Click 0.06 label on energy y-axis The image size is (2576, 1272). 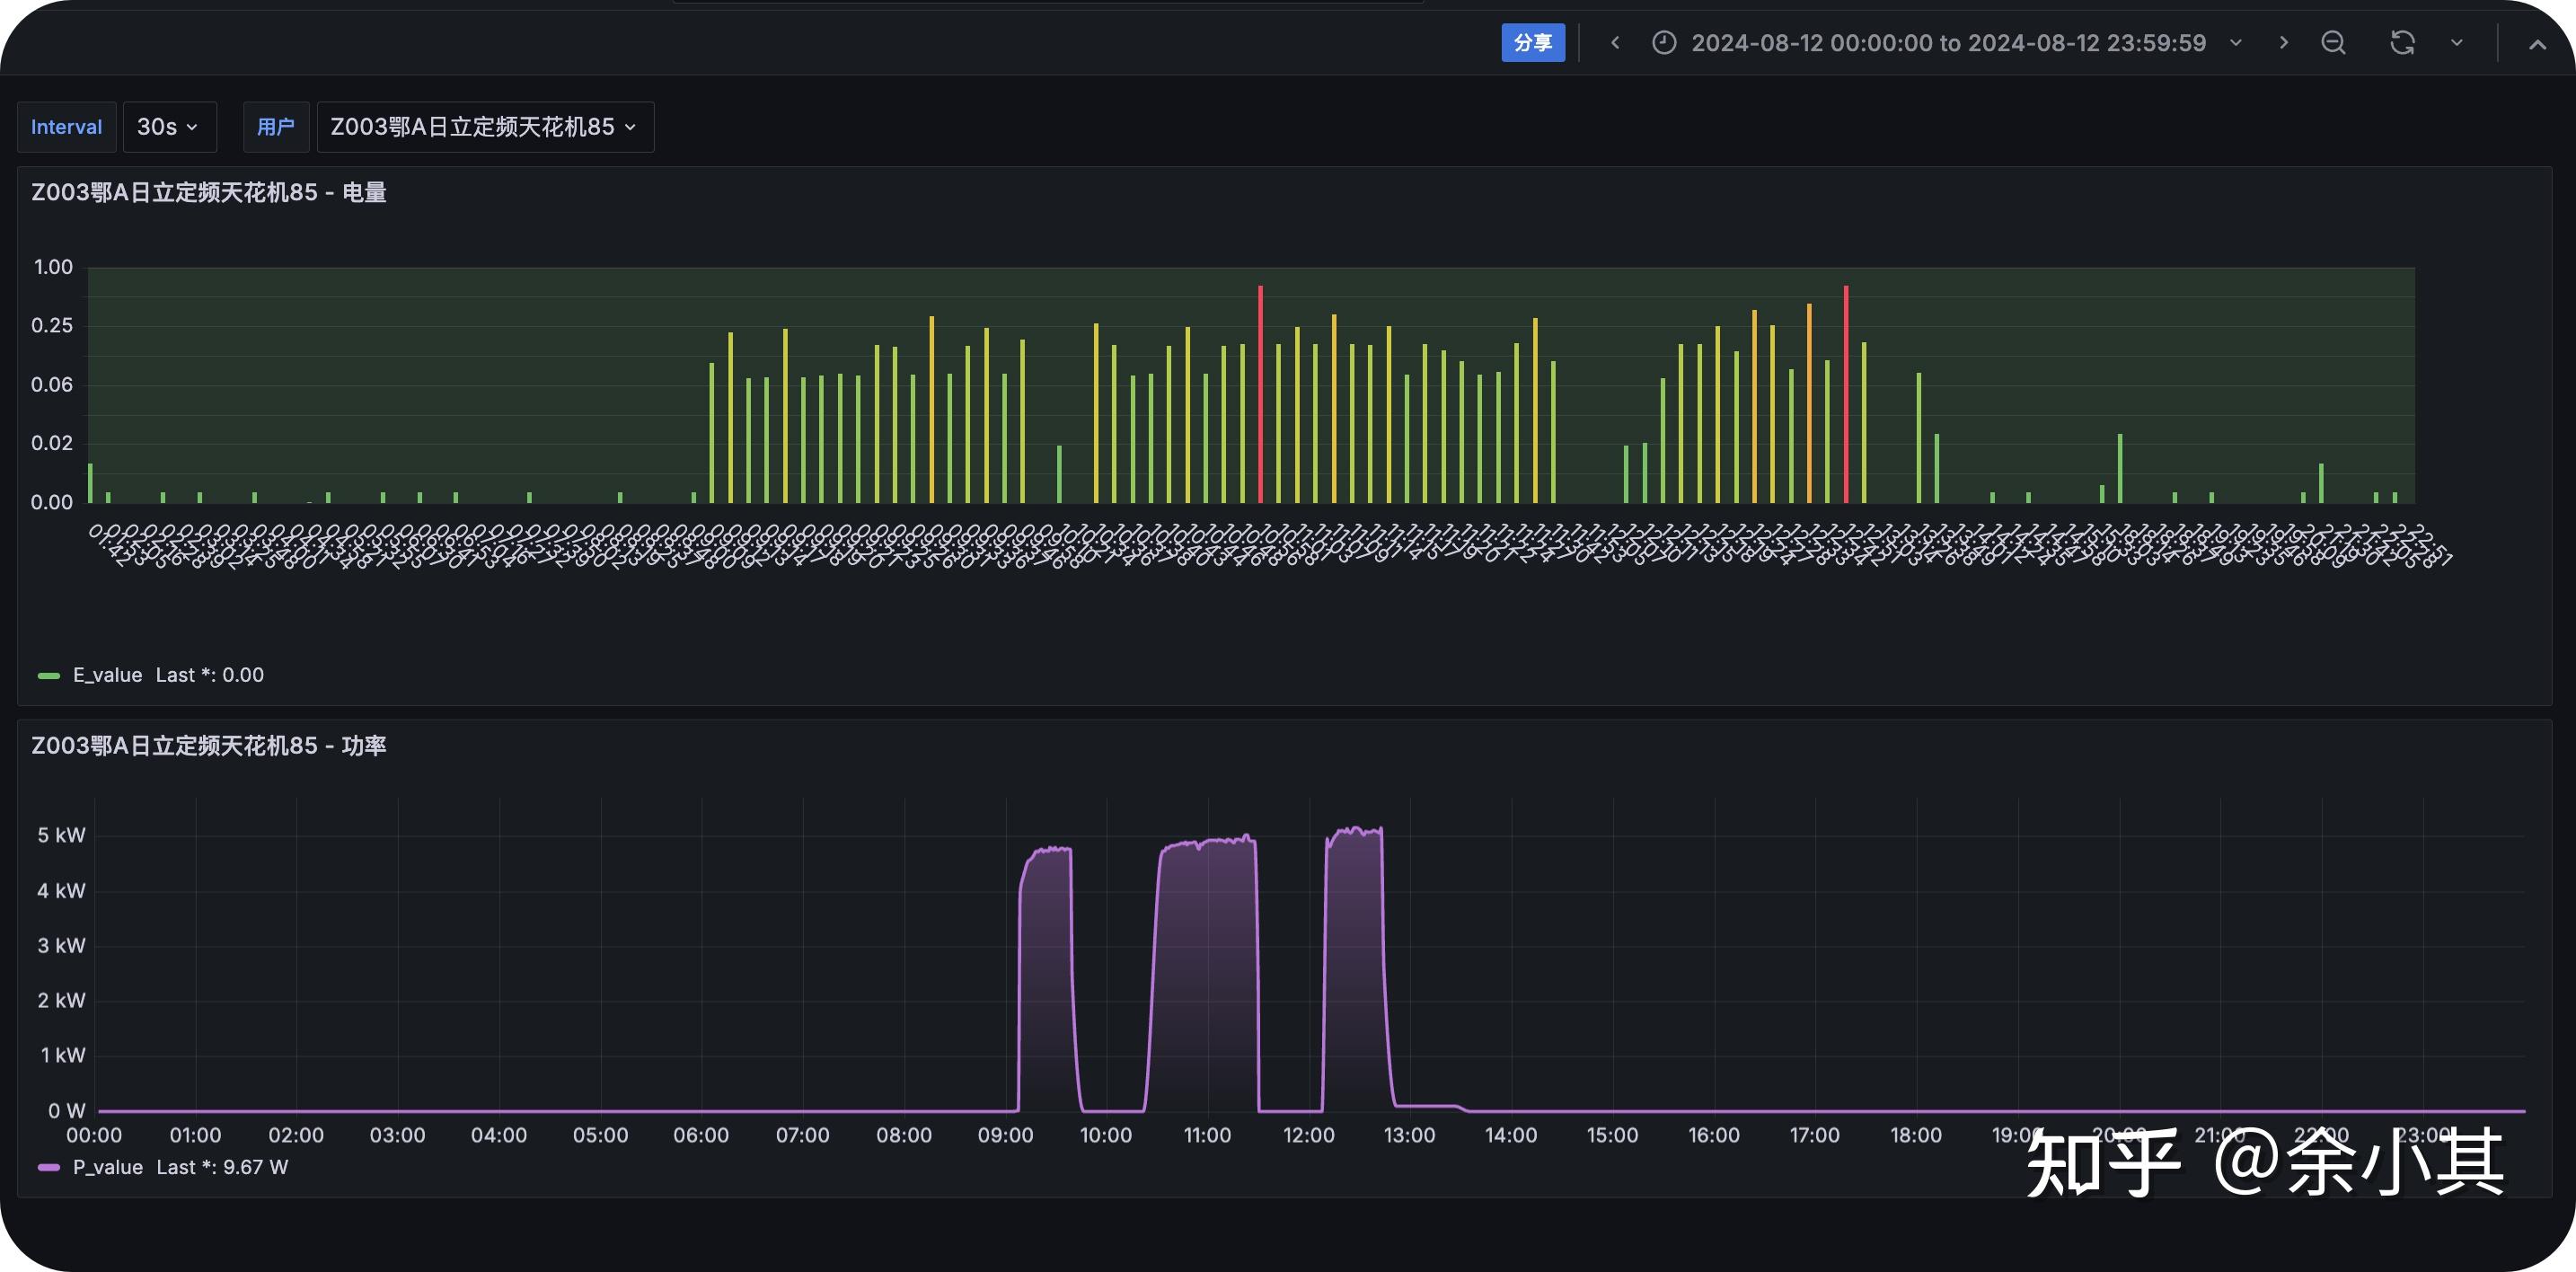52,384
